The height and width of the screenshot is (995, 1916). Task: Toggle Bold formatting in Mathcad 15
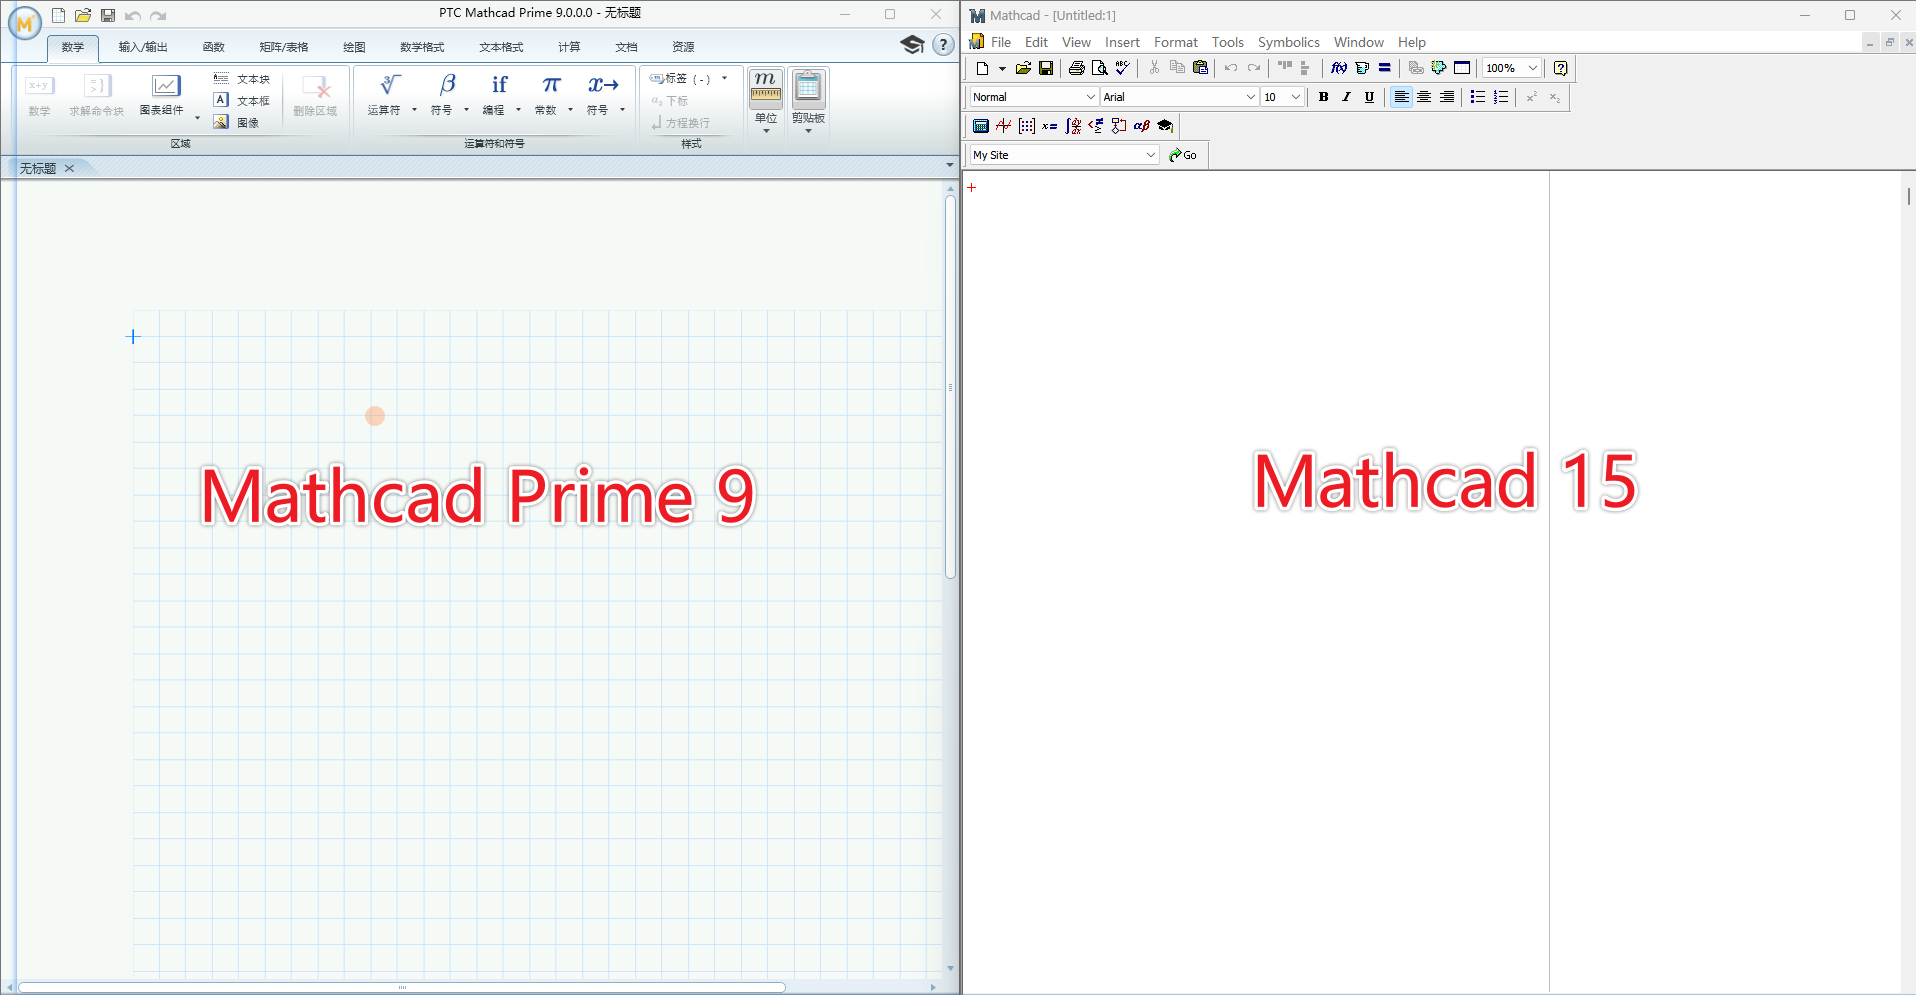(x=1323, y=97)
